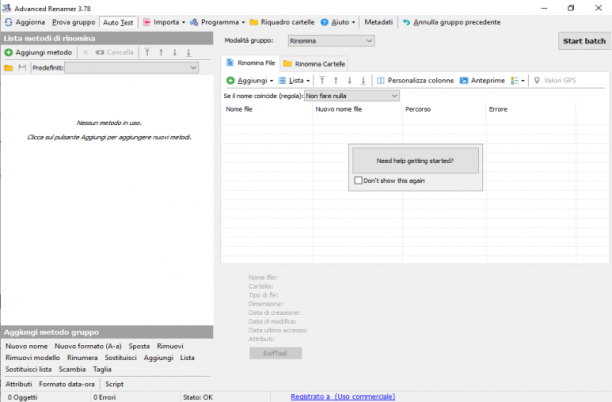Open the Programma dropdown menu
The height and width of the screenshot is (402, 612).
click(x=217, y=22)
